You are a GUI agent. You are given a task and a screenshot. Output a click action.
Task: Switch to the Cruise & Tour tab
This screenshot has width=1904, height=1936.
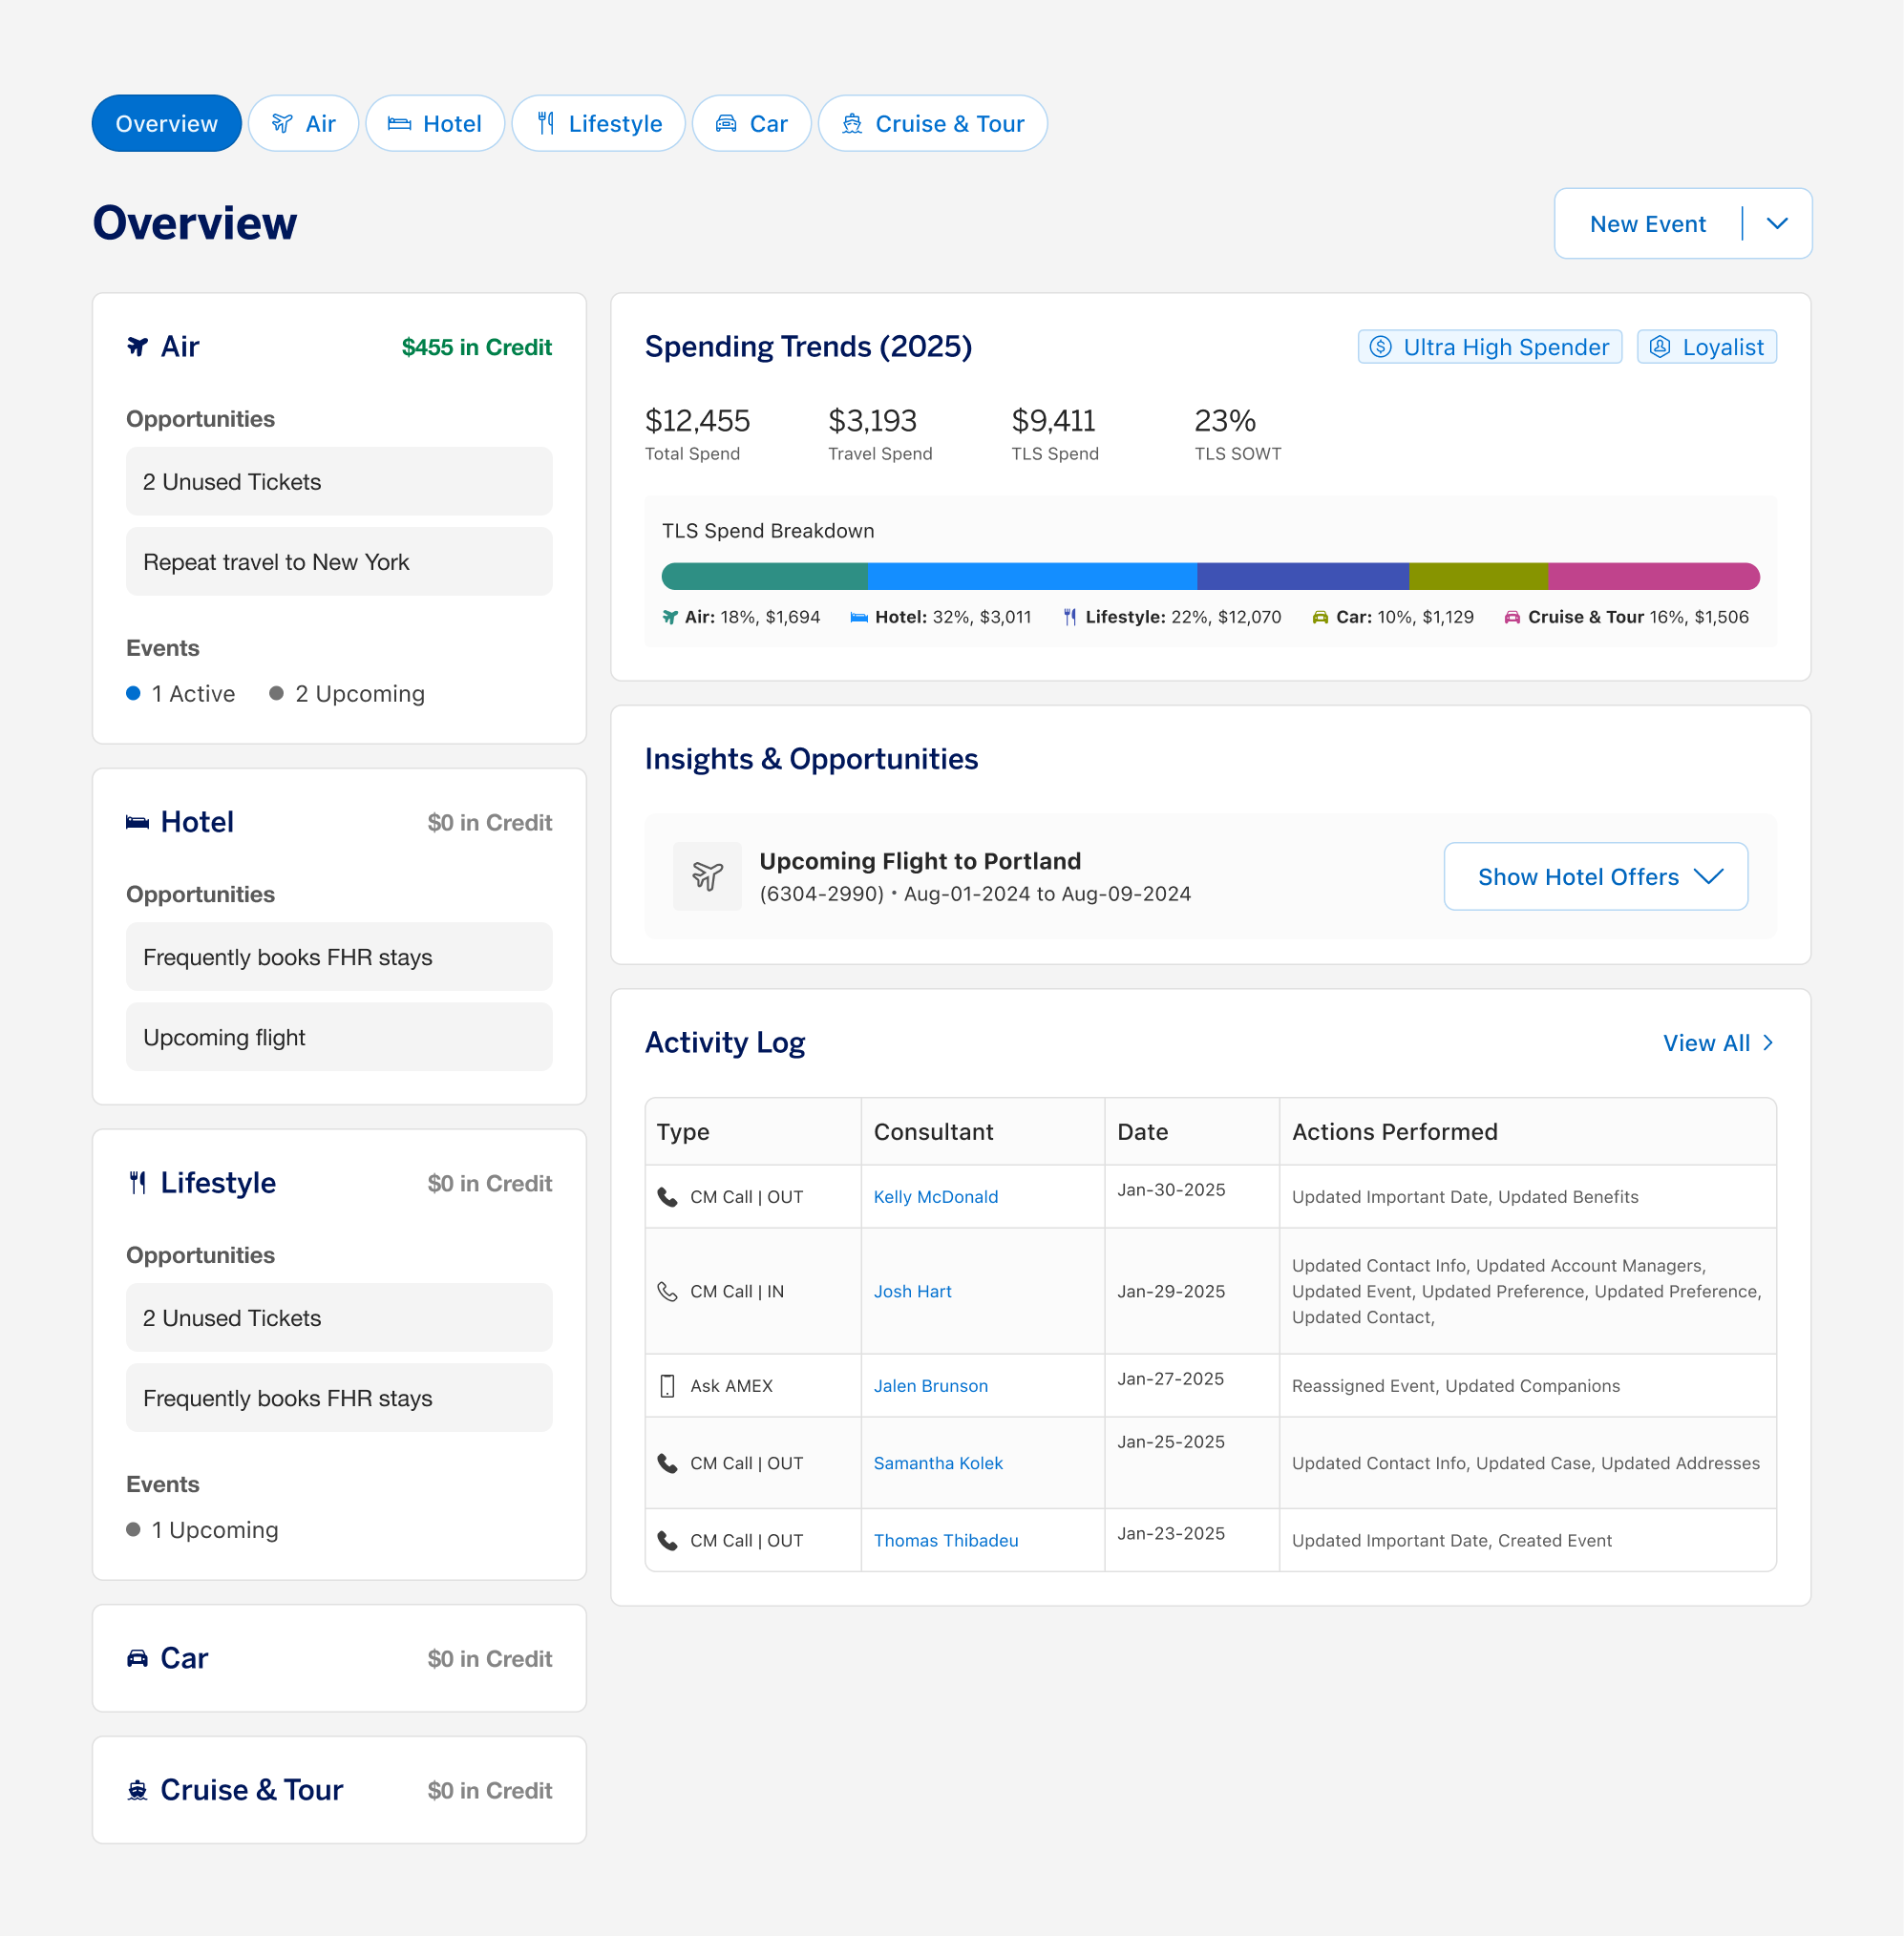[932, 124]
